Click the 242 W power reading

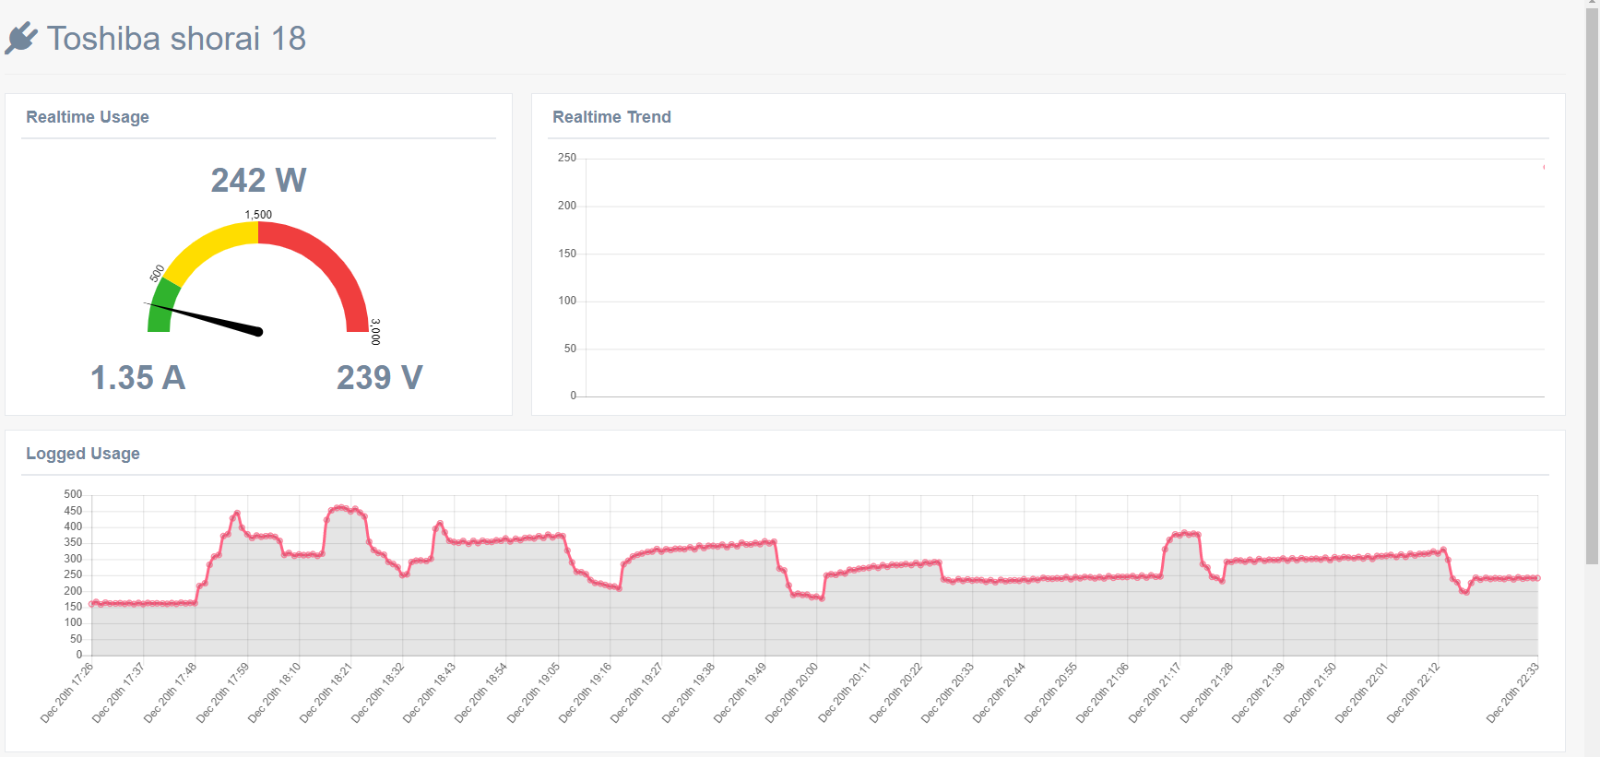point(258,180)
